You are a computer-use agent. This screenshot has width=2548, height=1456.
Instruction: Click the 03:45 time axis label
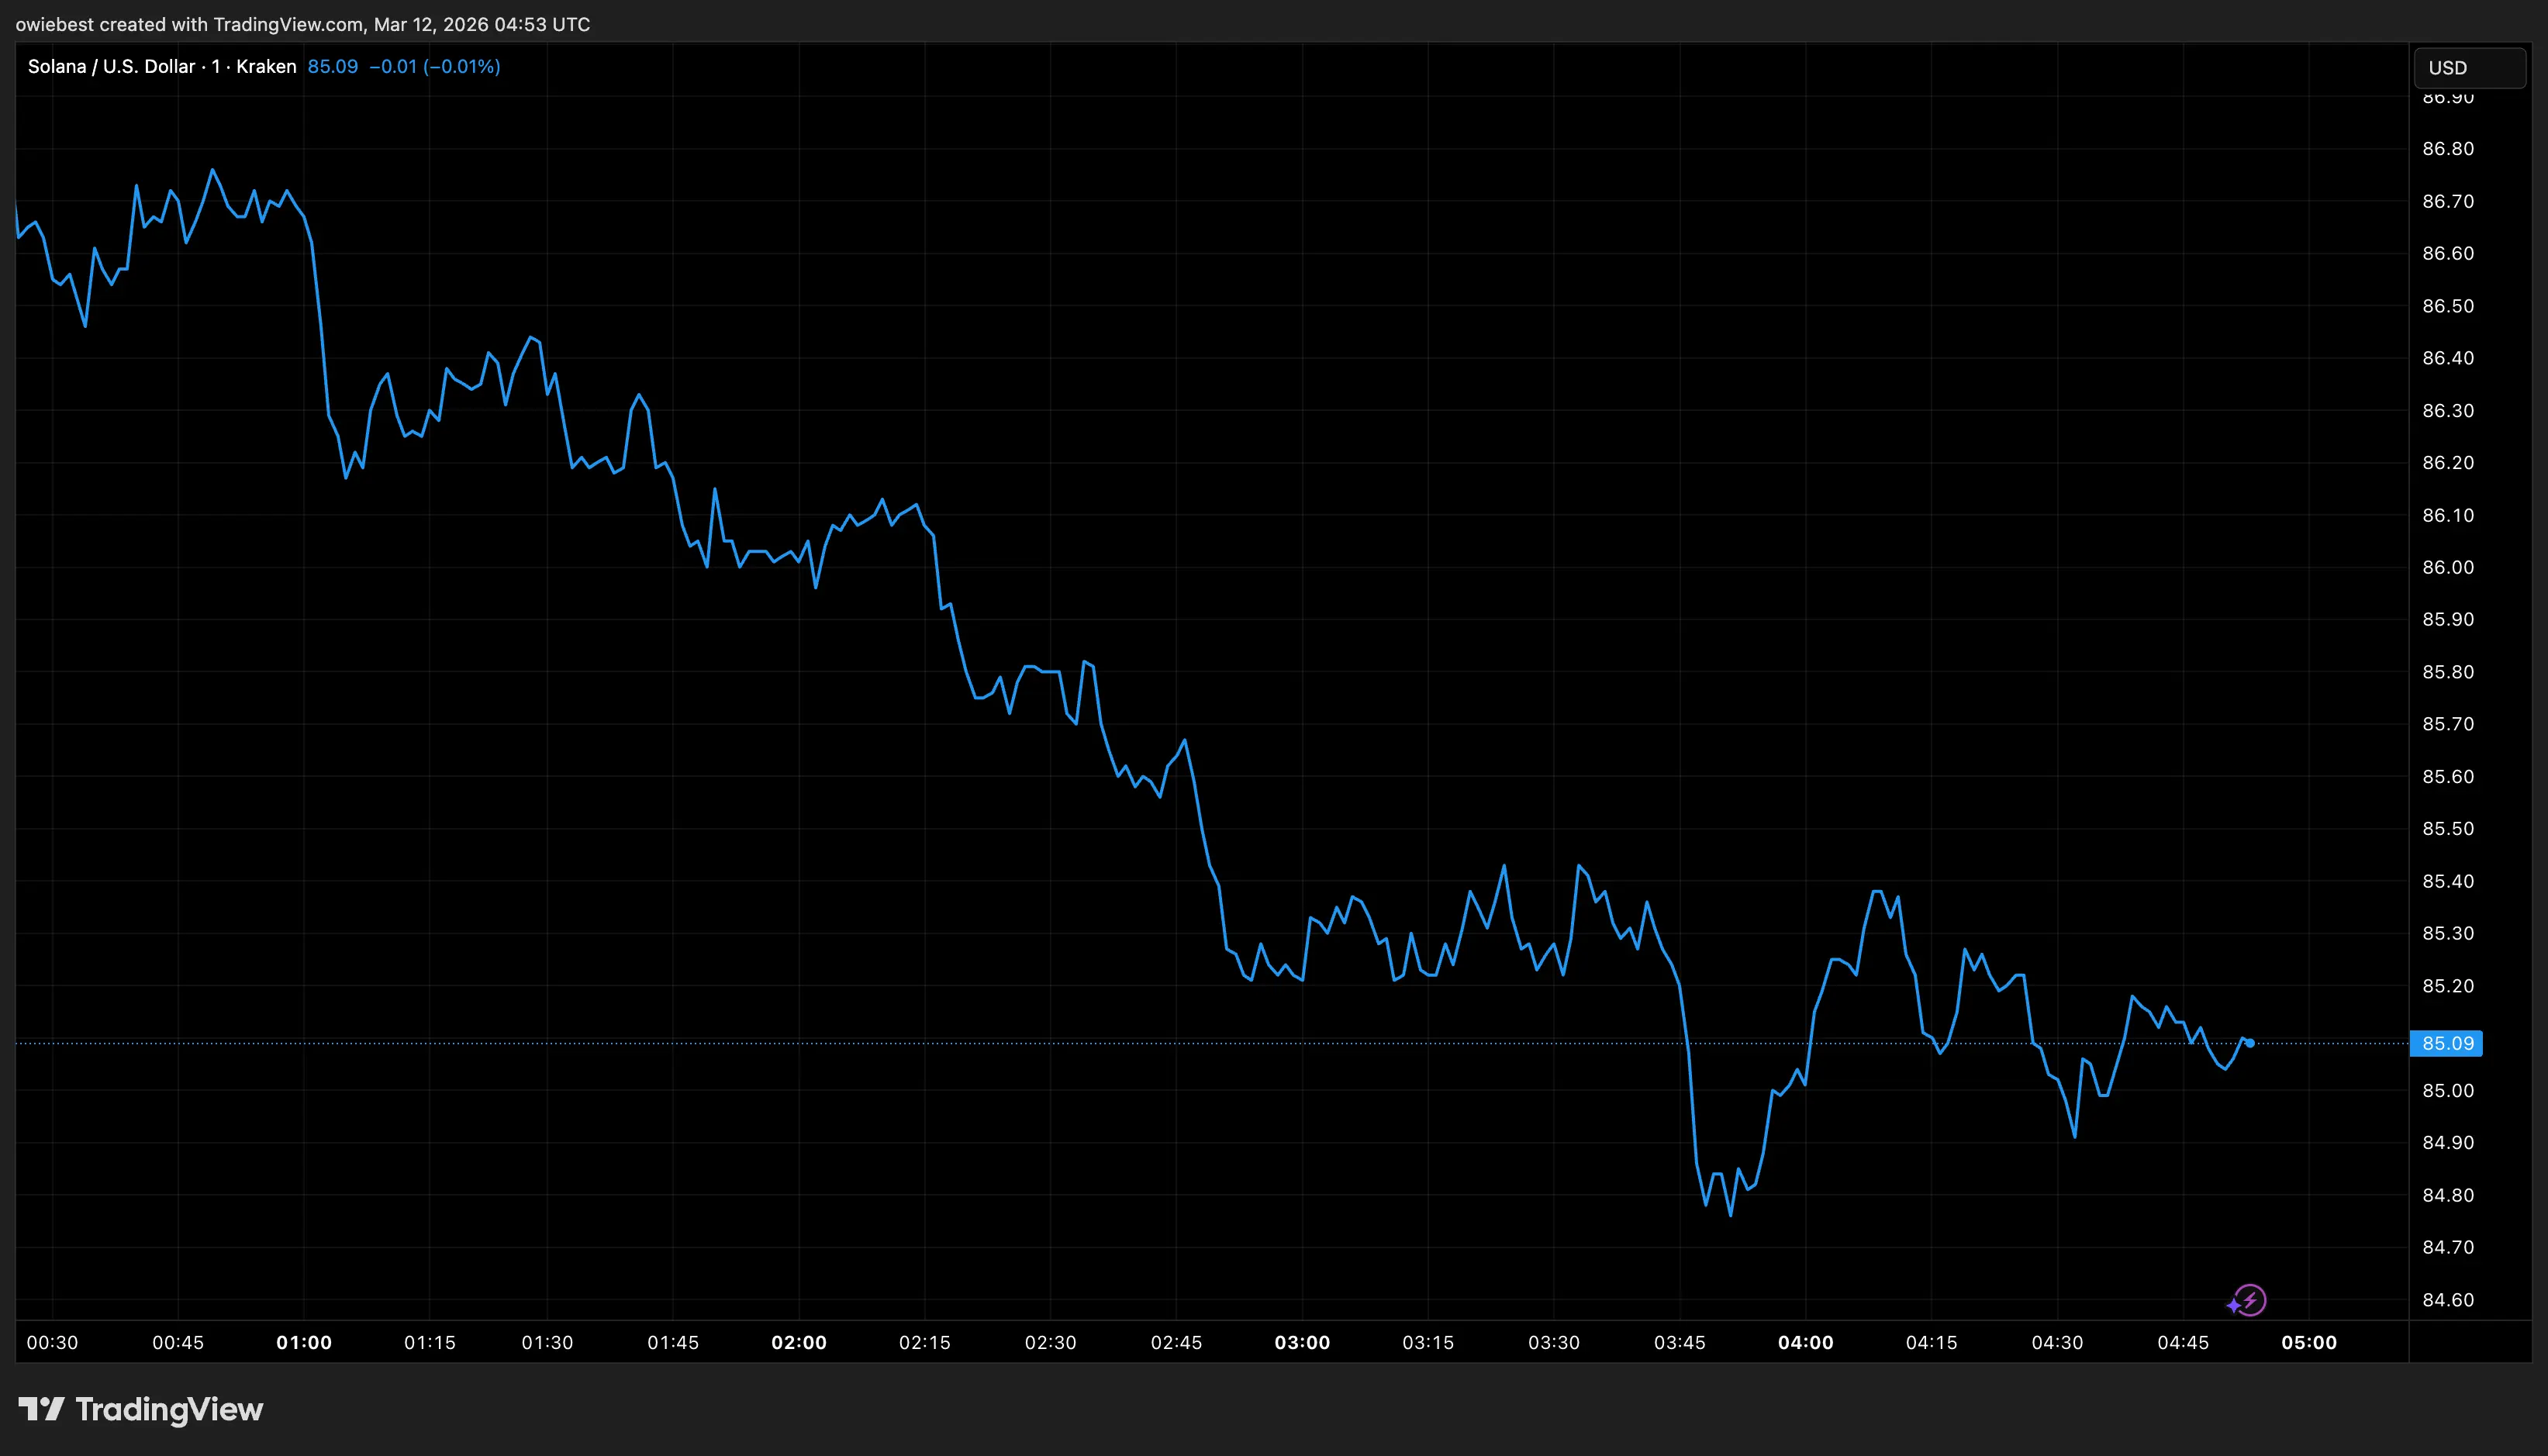pos(1679,1342)
